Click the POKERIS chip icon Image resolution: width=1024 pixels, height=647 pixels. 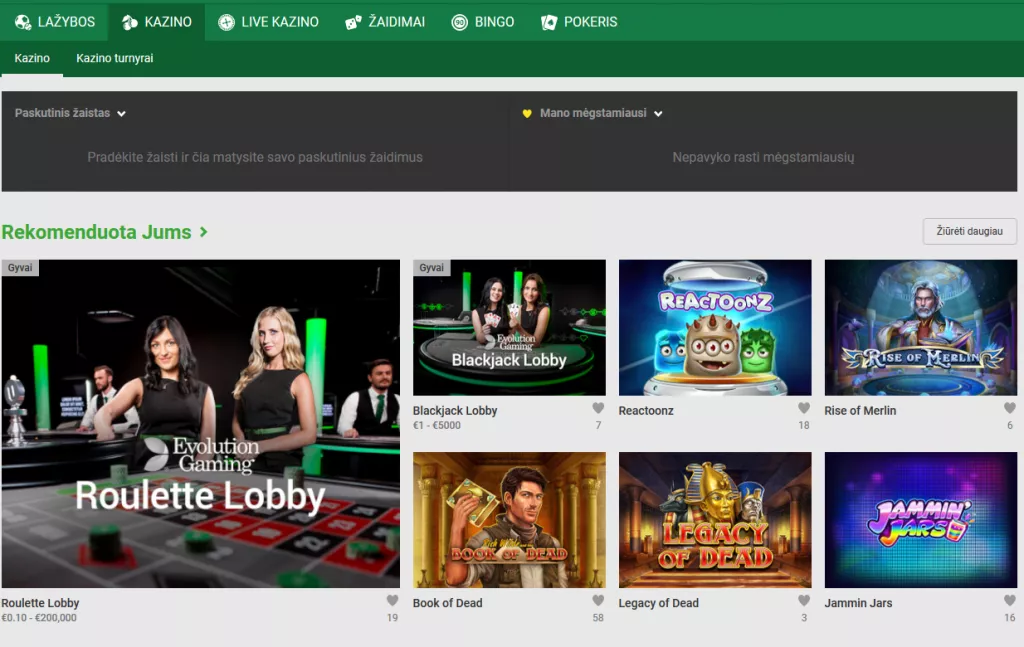[x=548, y=21]
